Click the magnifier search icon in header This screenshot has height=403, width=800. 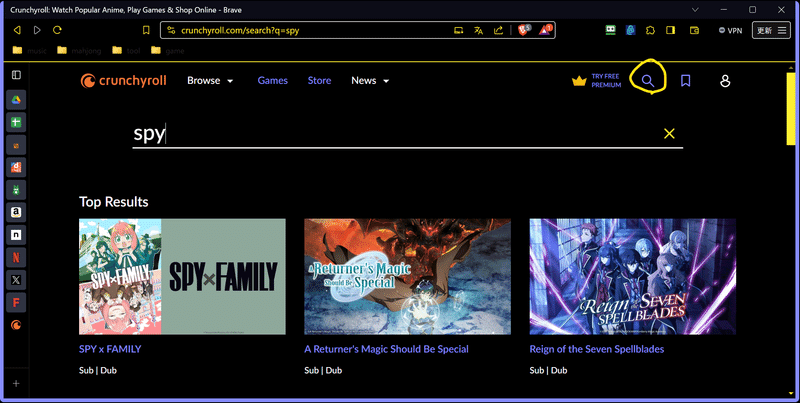point(647,81)
